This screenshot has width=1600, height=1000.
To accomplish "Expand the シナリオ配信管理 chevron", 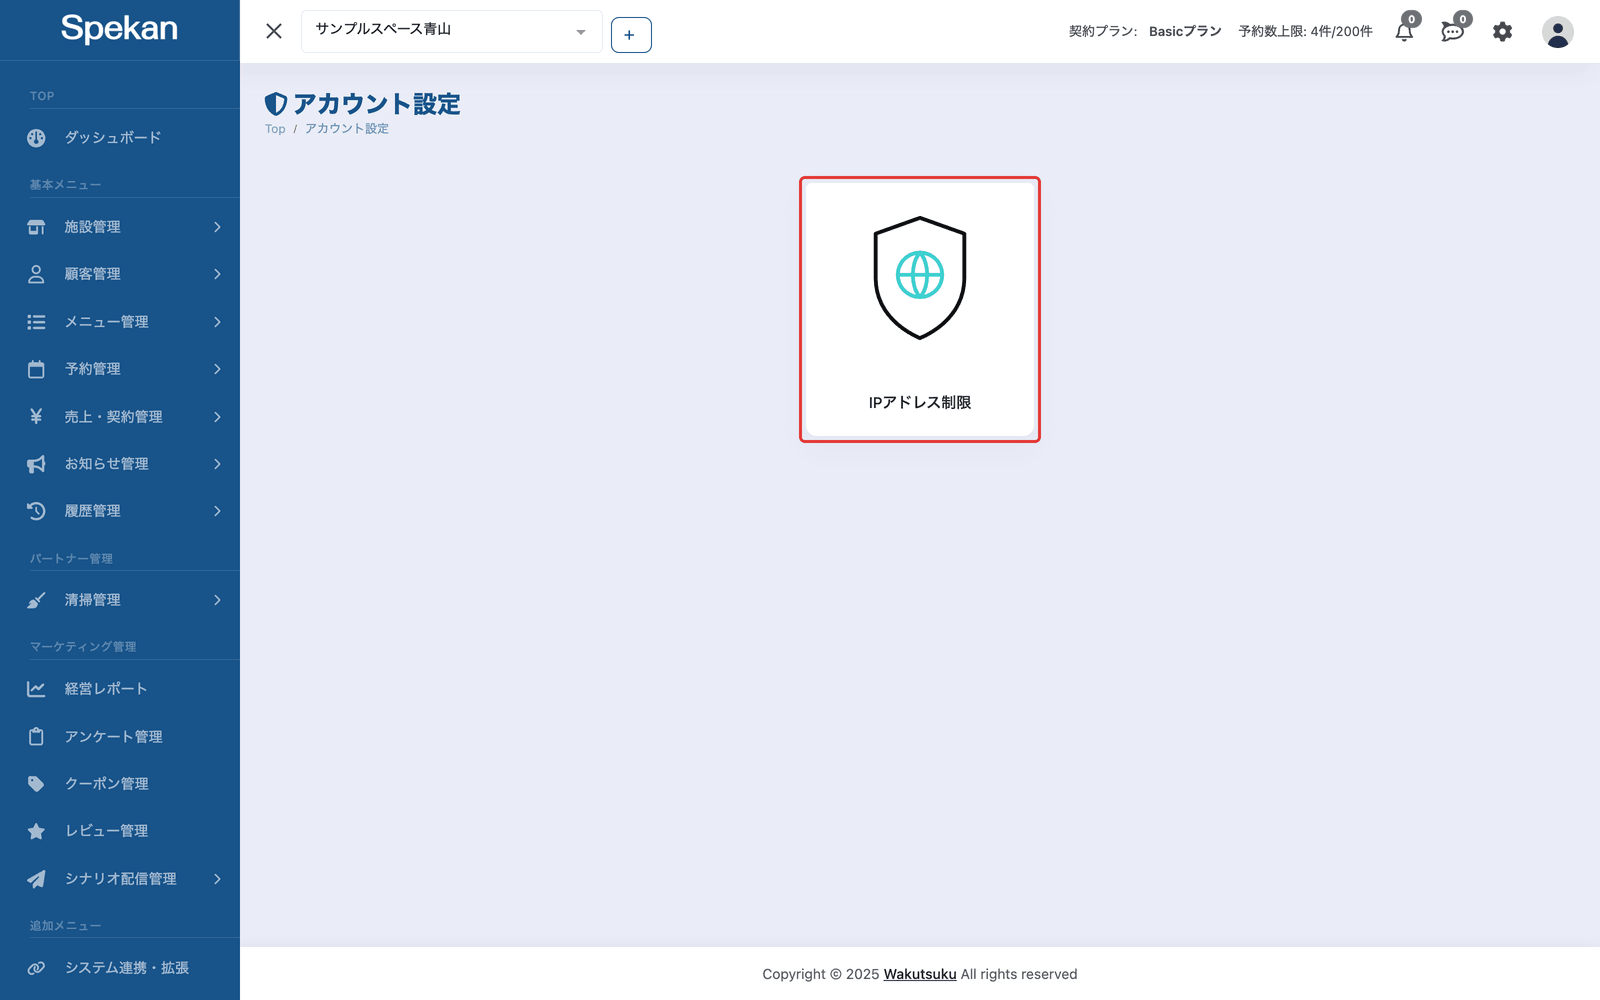I will click(x=217, y=879).
